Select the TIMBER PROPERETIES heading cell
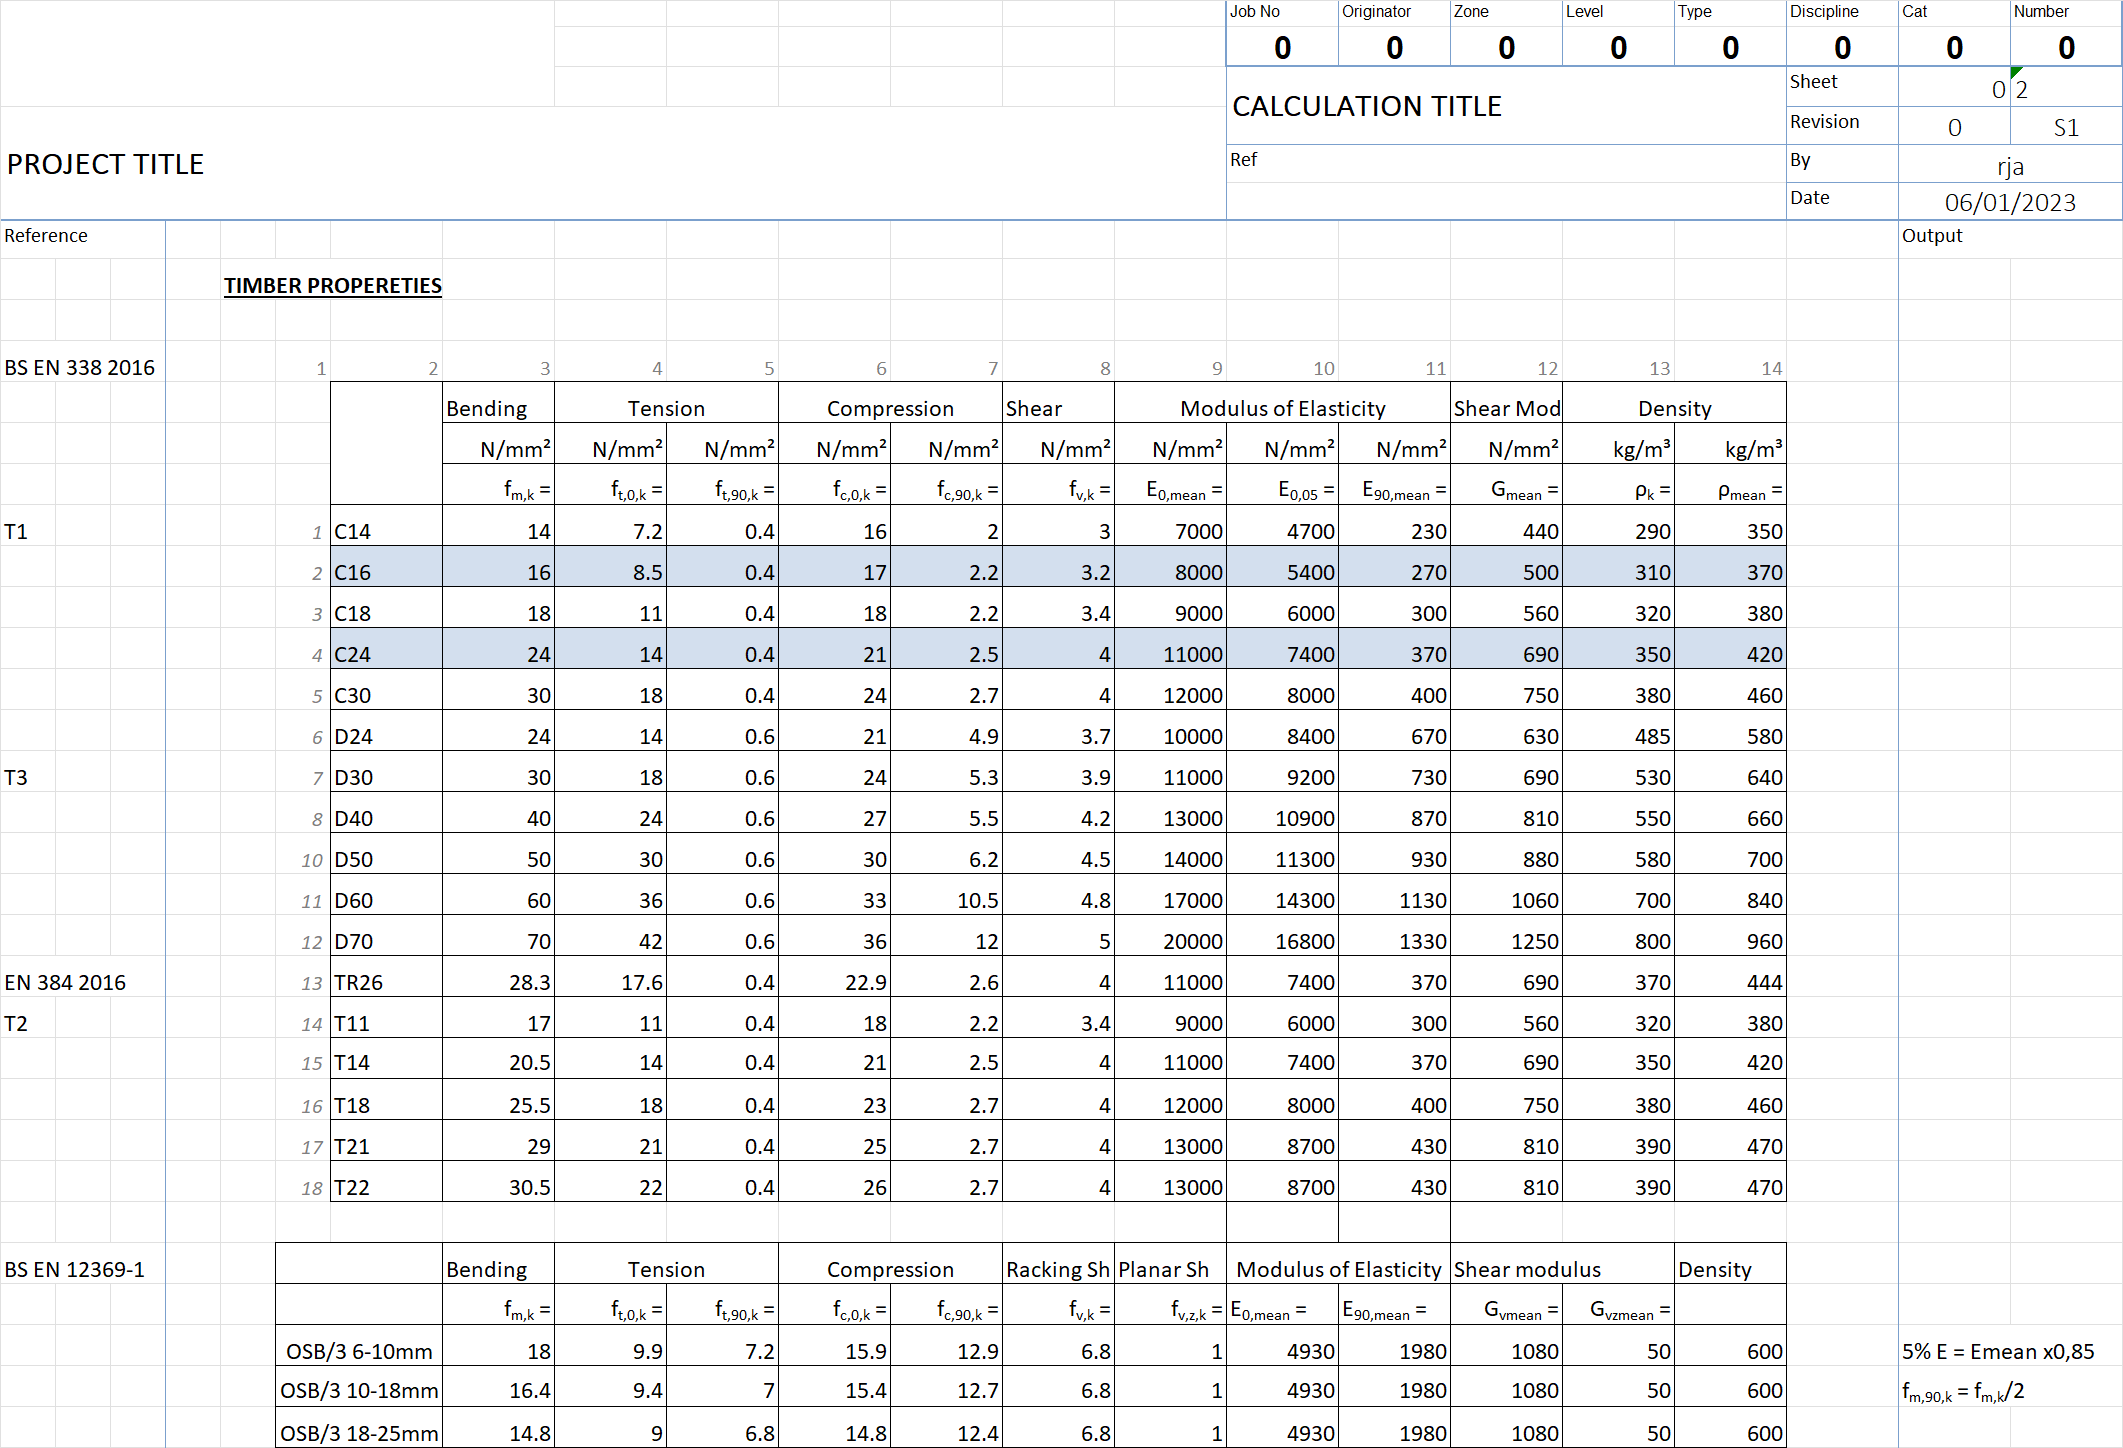Viewport: 2123px width, 1448px height. pos(332,286)
